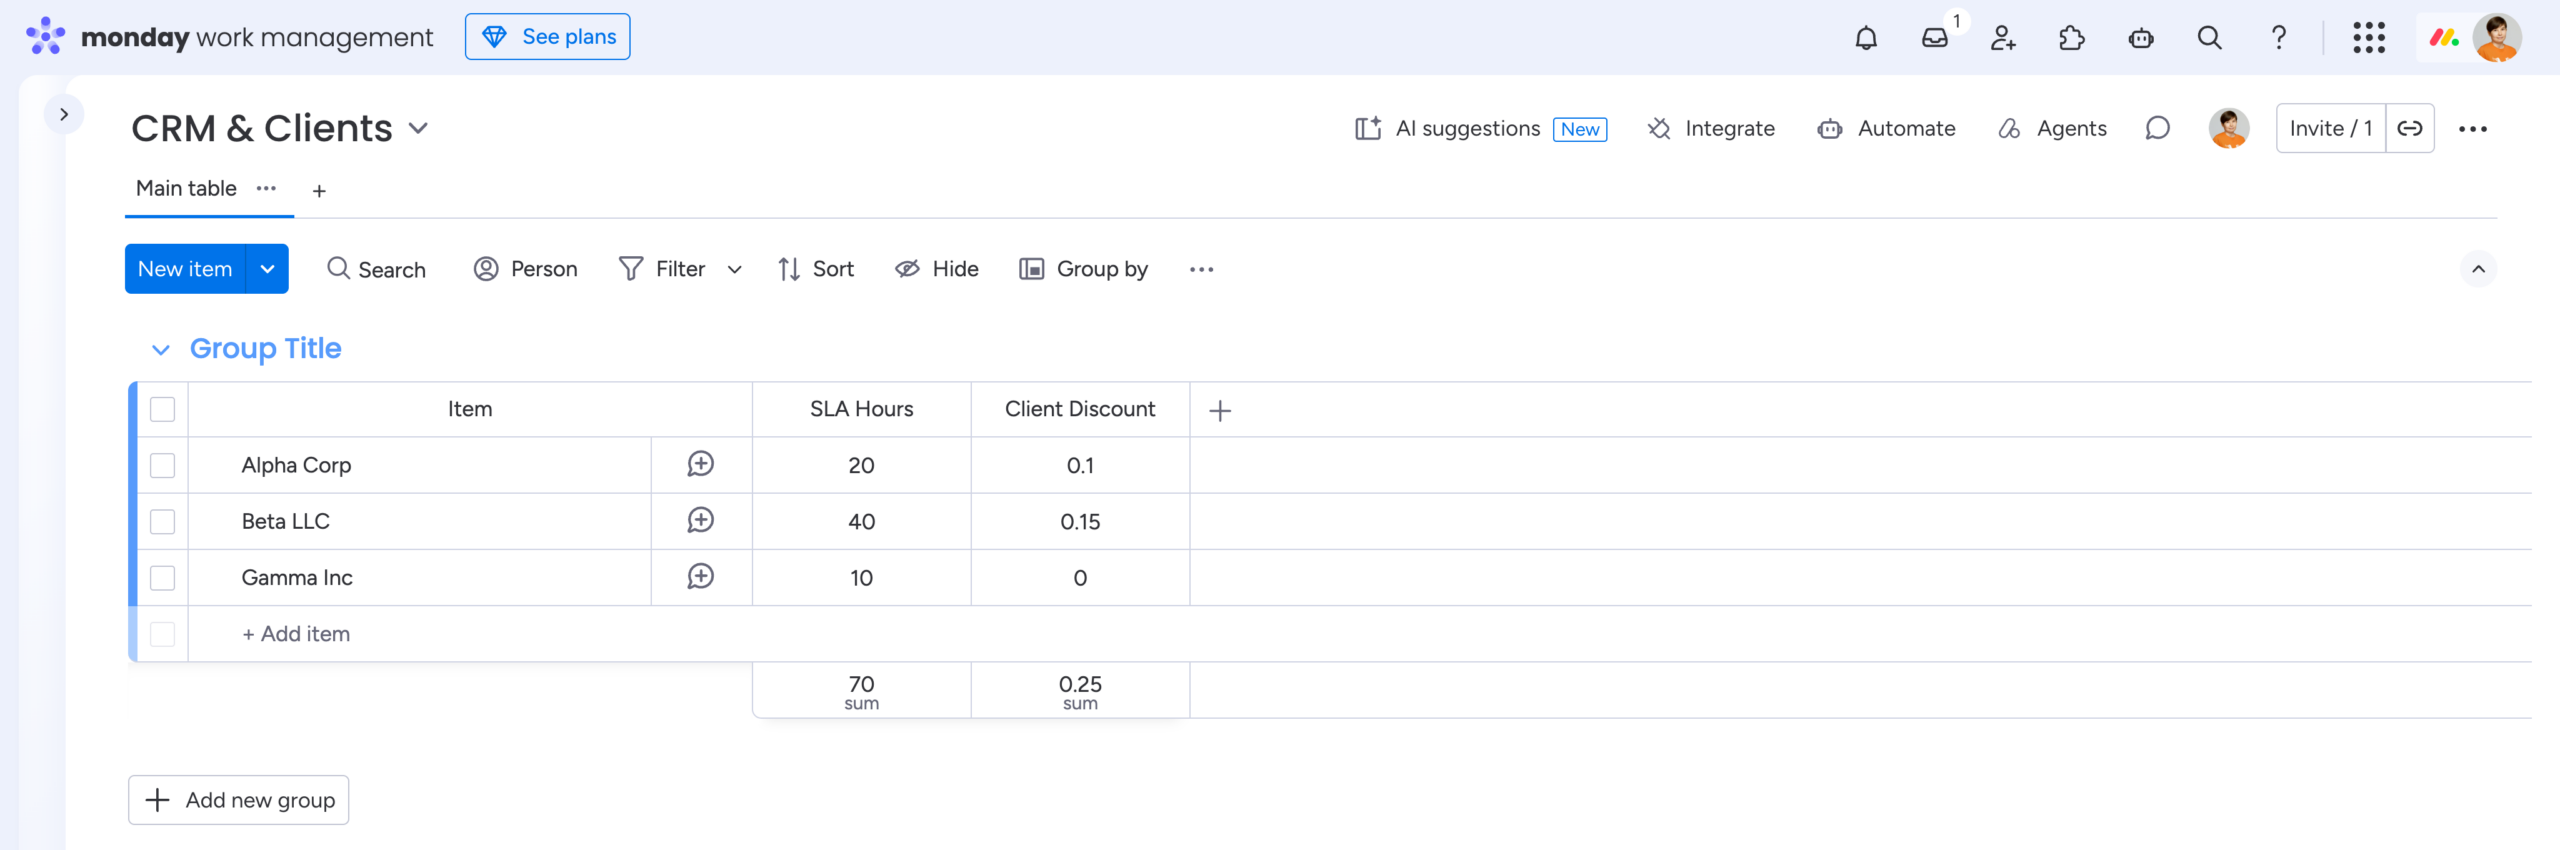The image size is (2560, 850).
Task: Click Add new group button
Action: coord(238,800)
